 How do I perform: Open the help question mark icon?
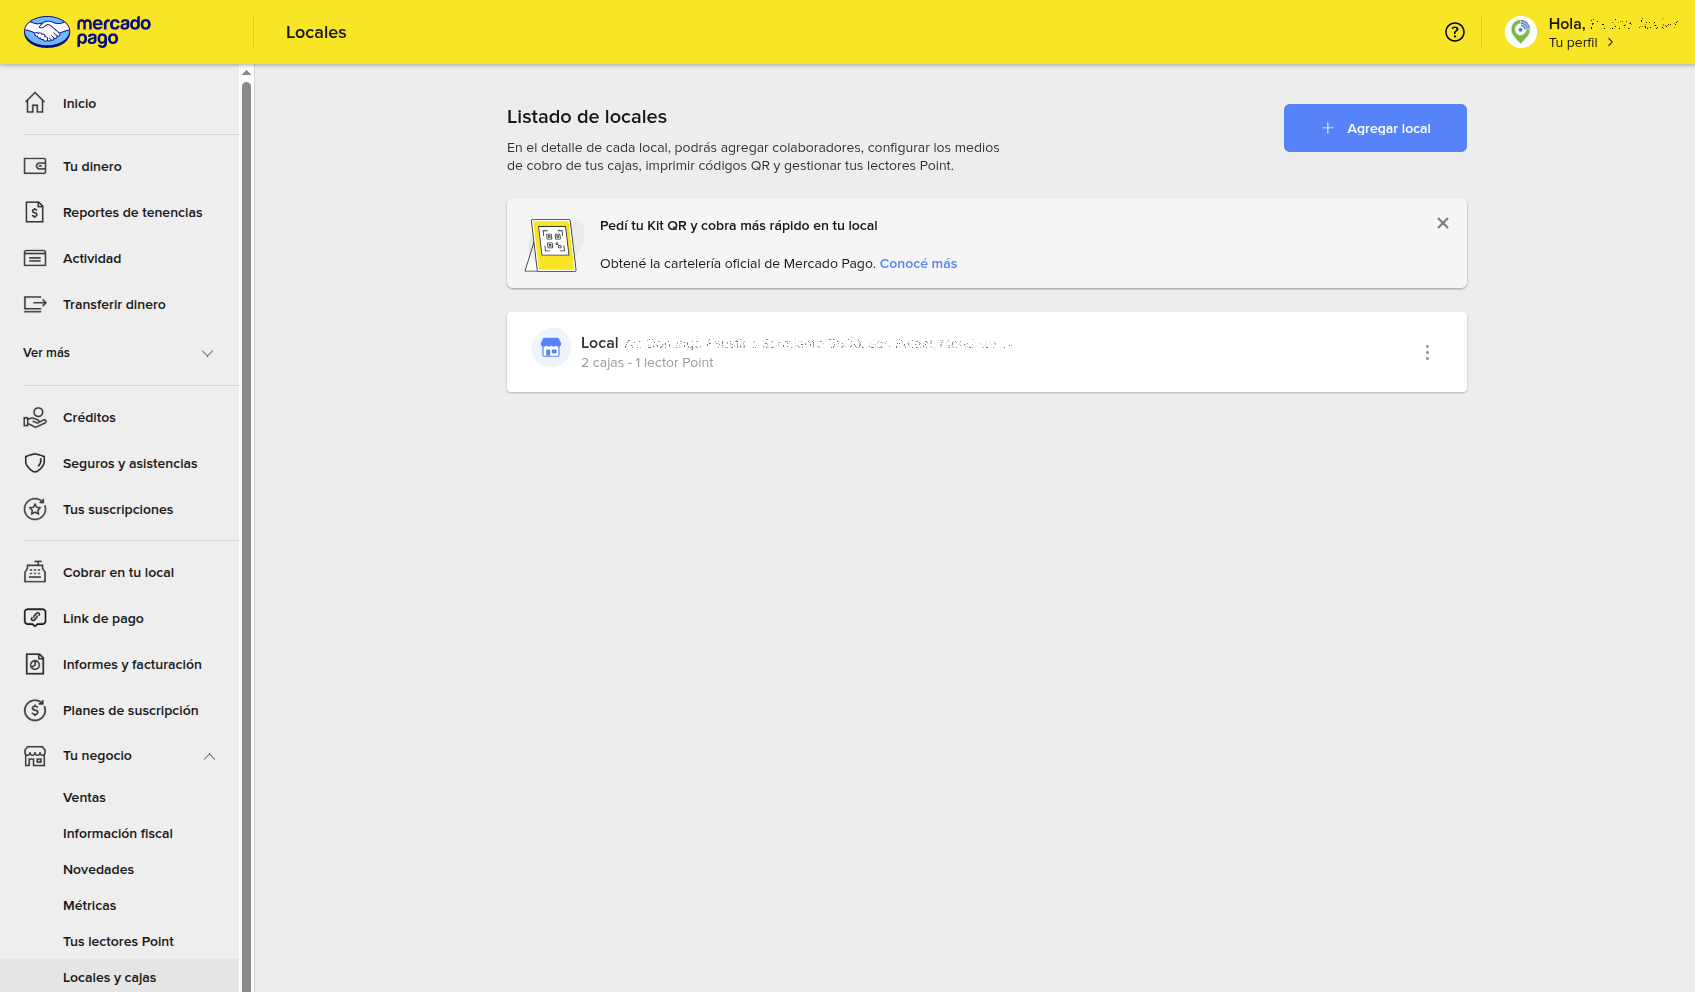tap(1454, 32)
